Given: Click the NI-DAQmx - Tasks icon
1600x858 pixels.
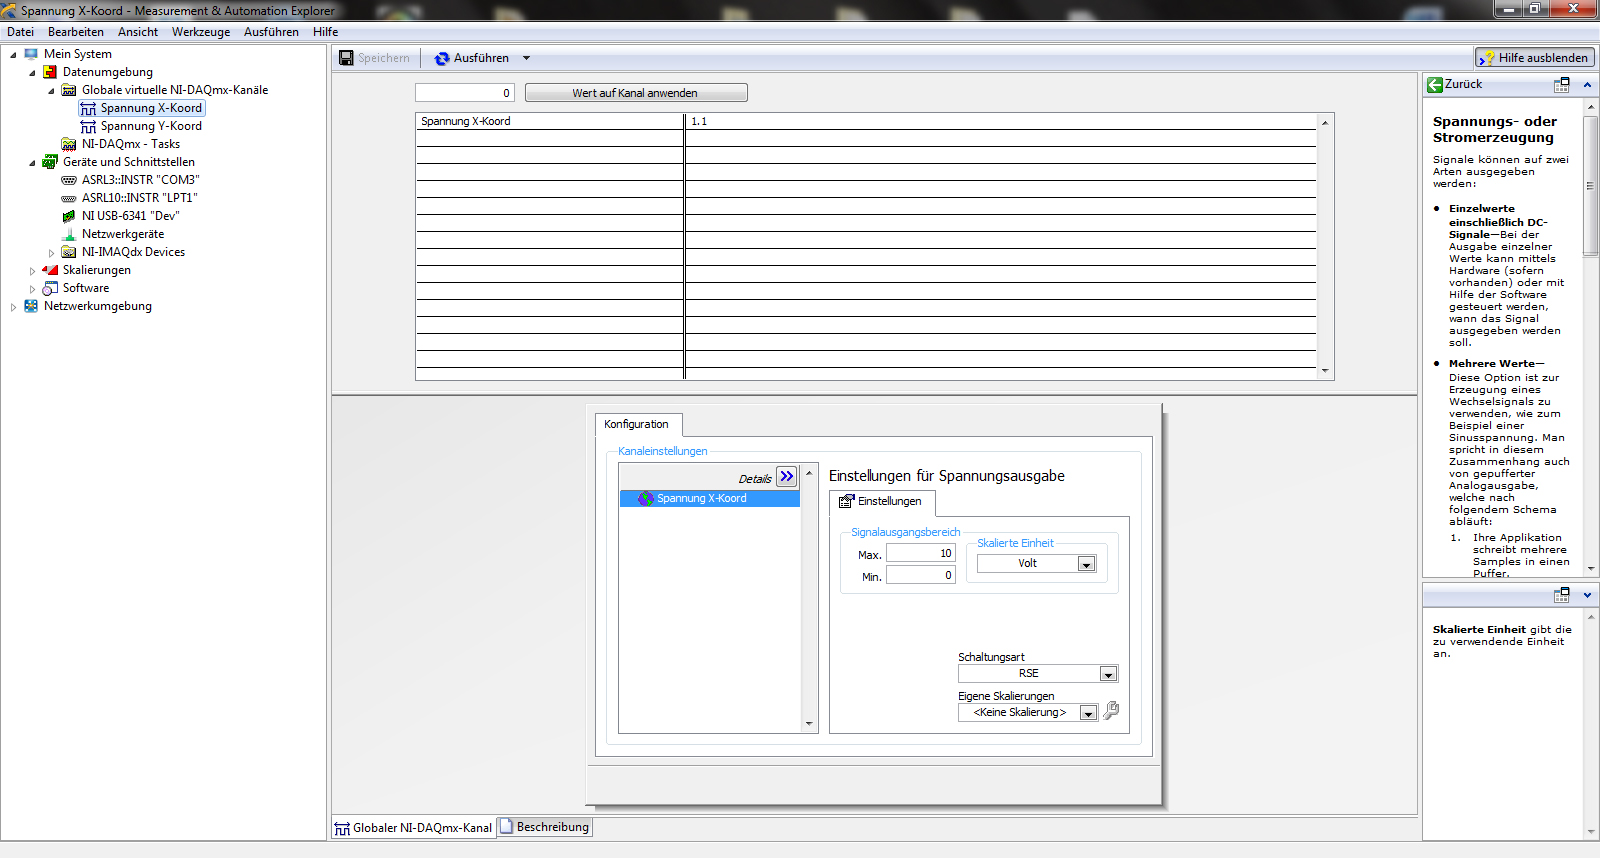Looking at the screenshot, I should pyautogui.click(x=69, y=144).
